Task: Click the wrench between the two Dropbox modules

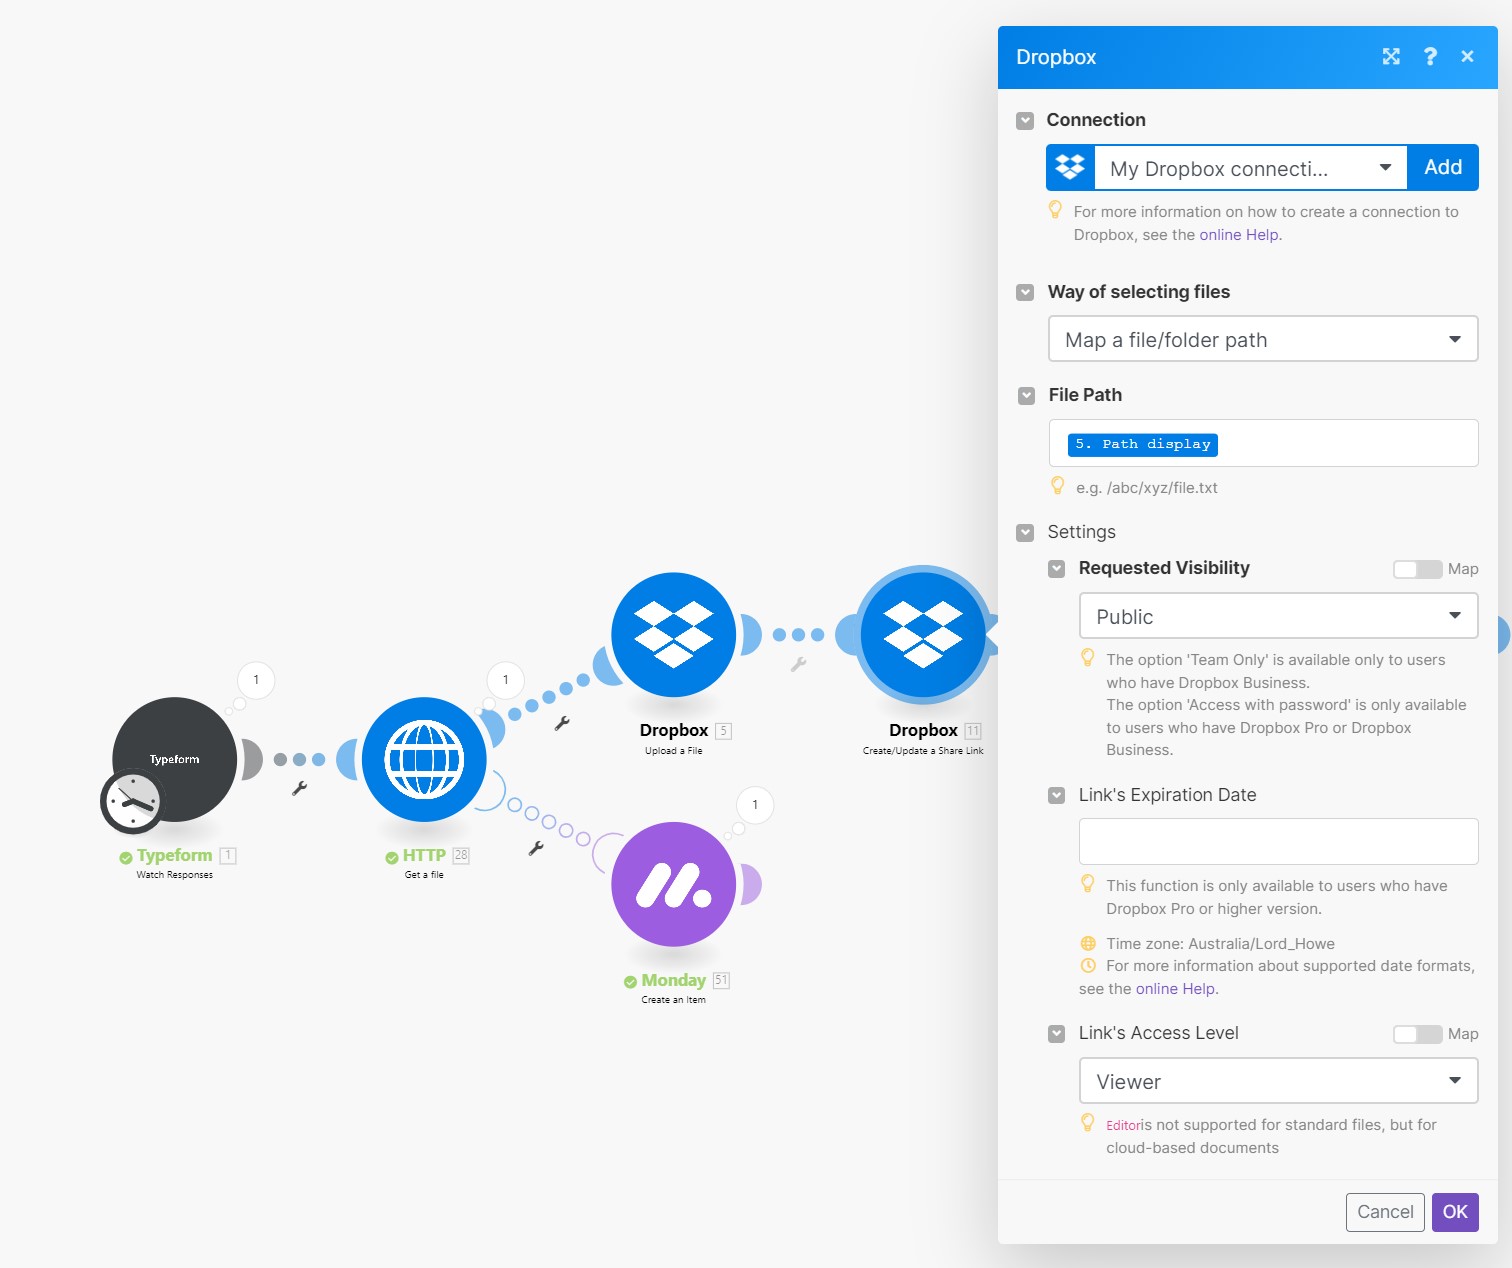Action: [x=798, y=664]
